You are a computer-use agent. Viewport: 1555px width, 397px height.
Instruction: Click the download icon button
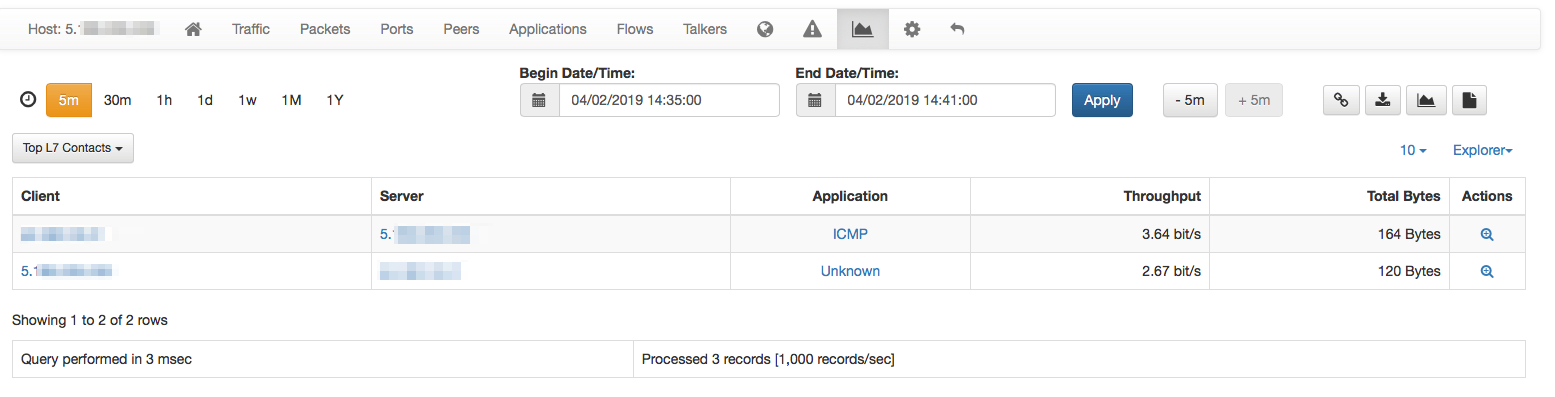coord(1383,100)
